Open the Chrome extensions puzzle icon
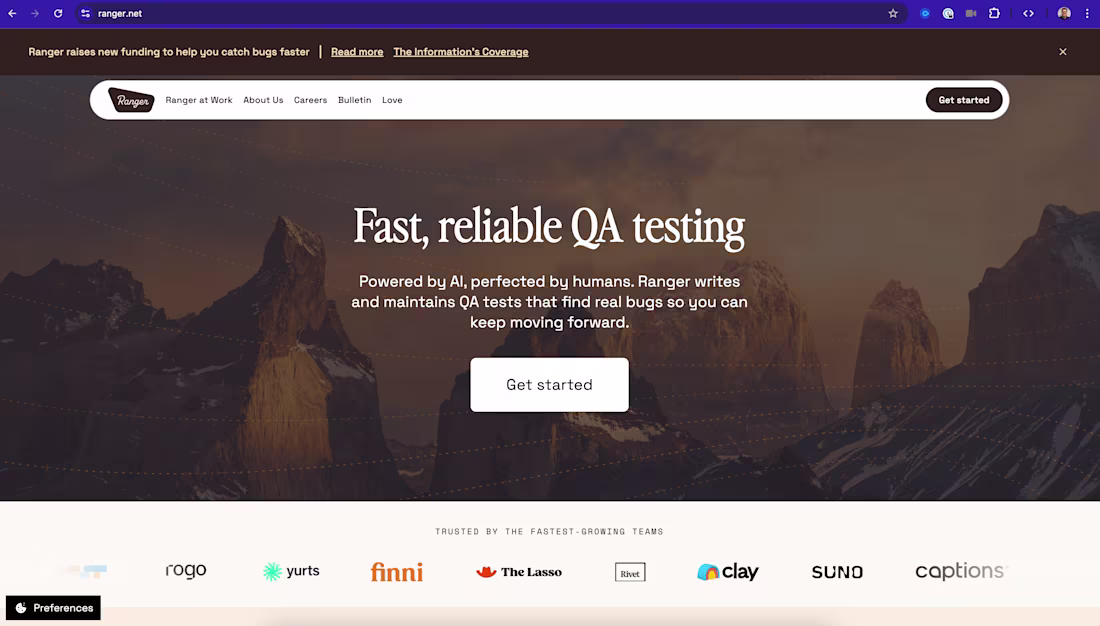 994,14
